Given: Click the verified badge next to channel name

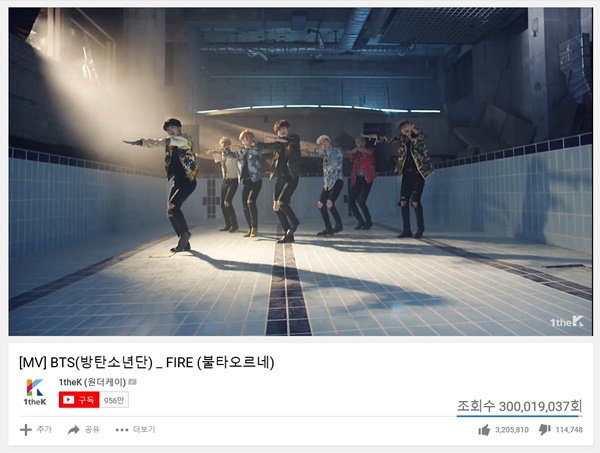Looking at the screenshot, I should pyautogui.click(x=132, y=382).
